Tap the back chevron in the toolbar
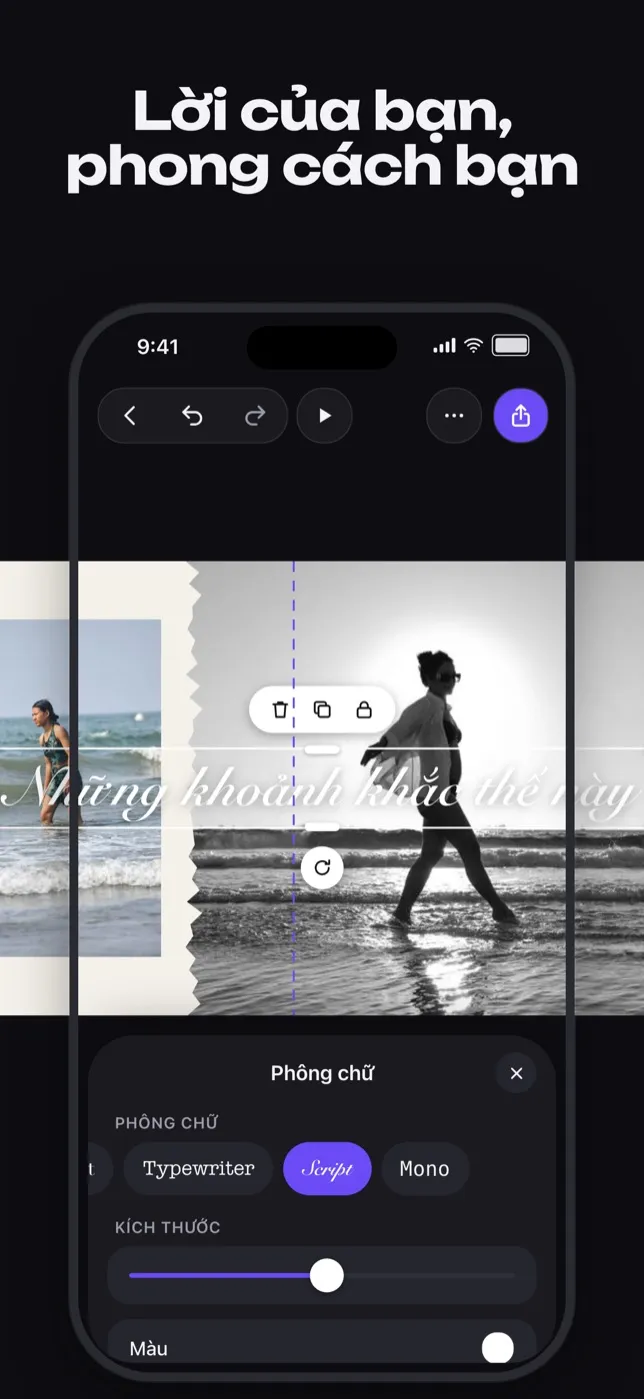 click(130, 416)
